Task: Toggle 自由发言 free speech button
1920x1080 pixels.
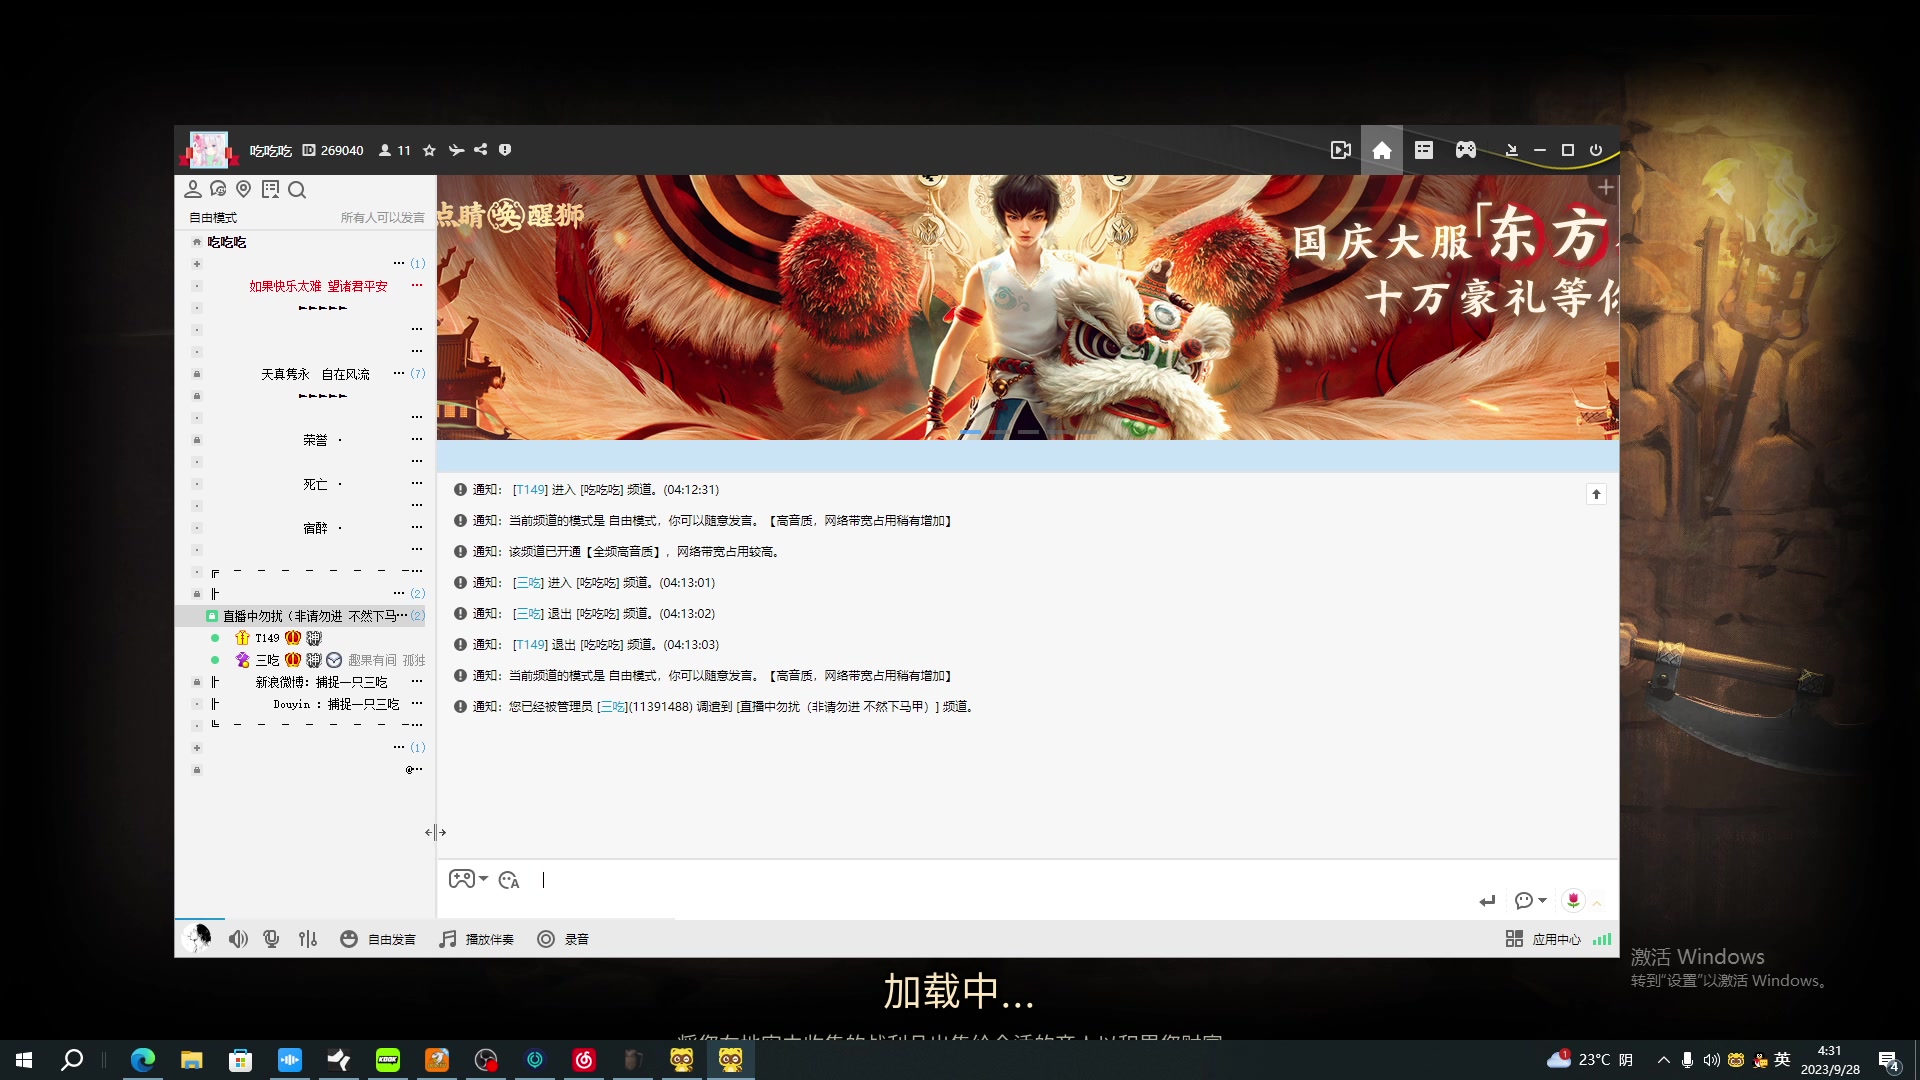Action: 378,939
